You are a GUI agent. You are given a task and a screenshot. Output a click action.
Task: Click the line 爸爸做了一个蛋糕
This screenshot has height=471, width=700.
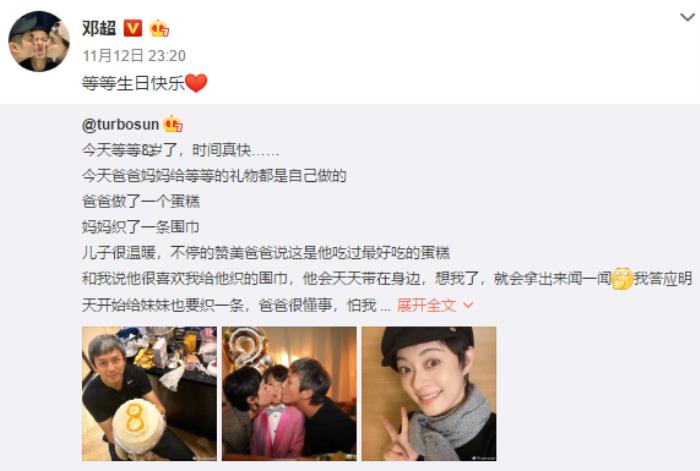141,201
